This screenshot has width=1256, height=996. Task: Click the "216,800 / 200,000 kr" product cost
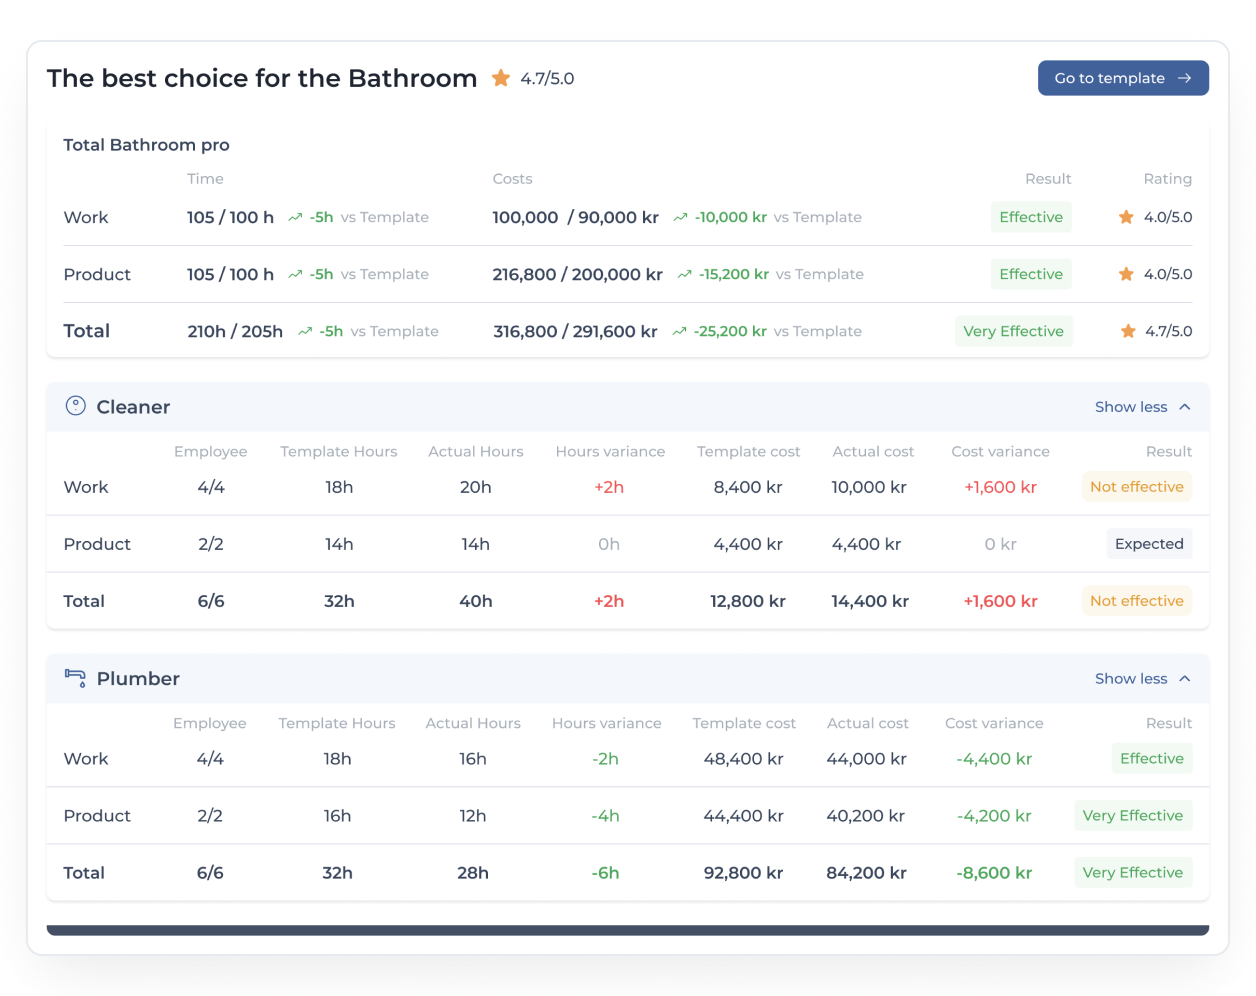pyautogui.click(x=577, y=274)
